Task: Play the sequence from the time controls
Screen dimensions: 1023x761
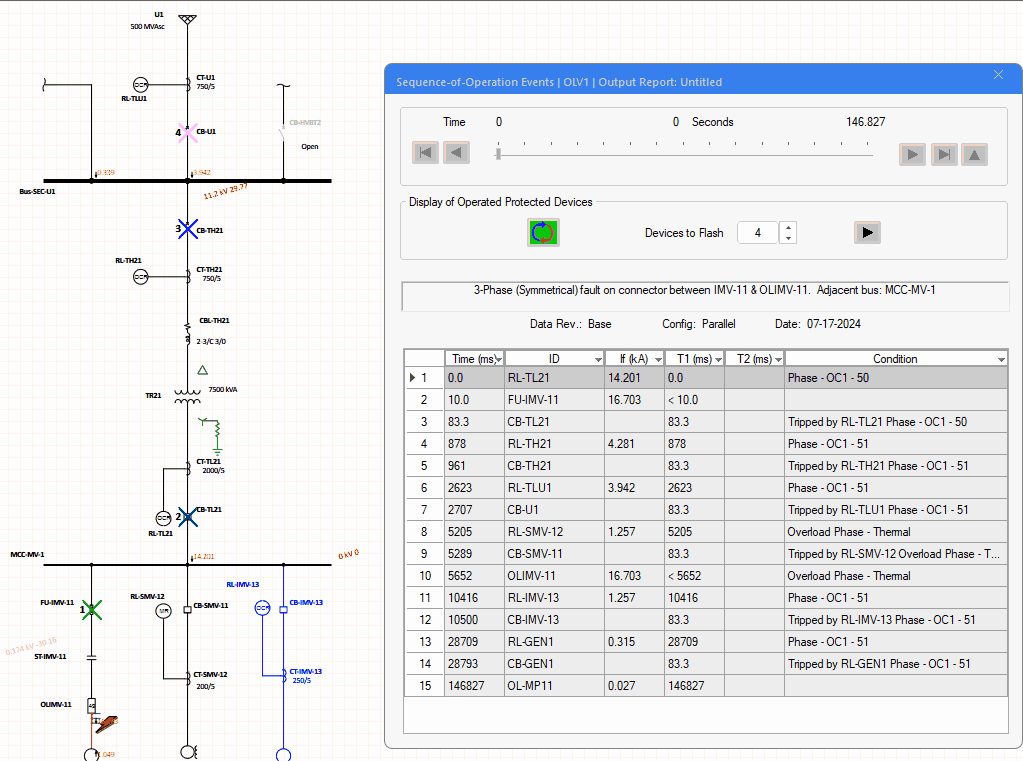Action: tap(912, 154)
